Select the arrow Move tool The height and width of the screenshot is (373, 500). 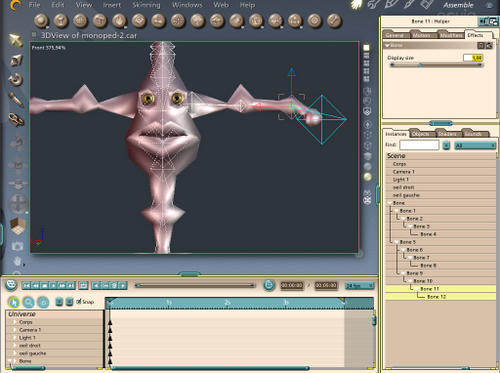point(15,40)
